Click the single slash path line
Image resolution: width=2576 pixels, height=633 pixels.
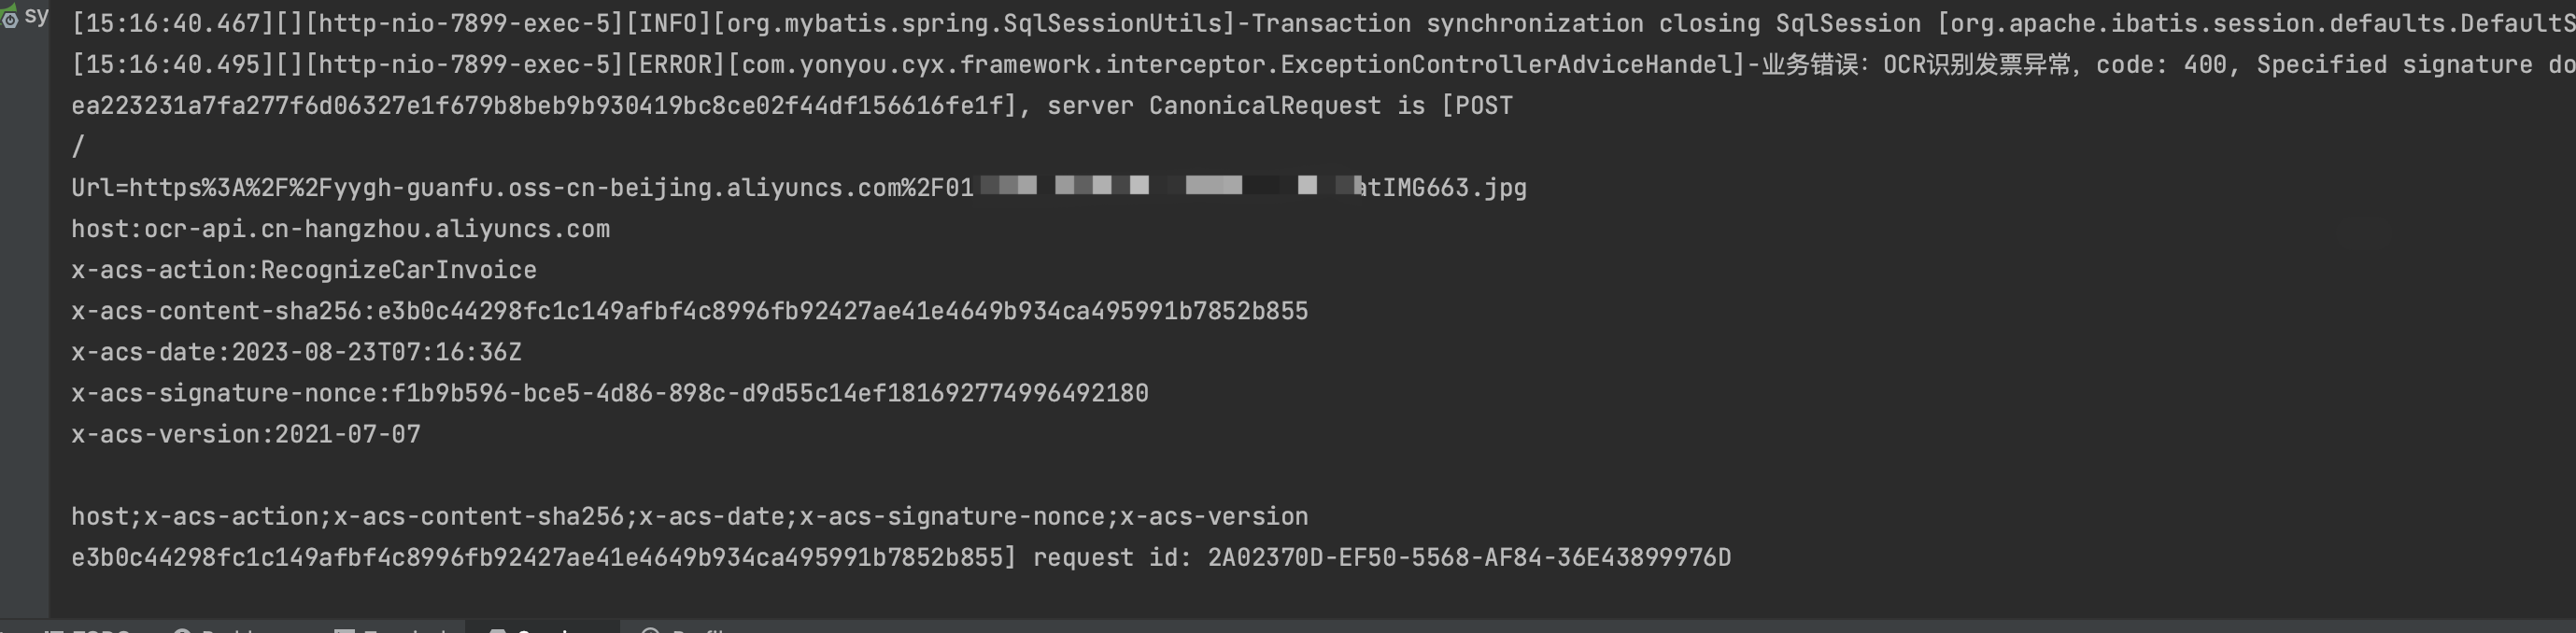pyautogui.click(x=78, y=147)
